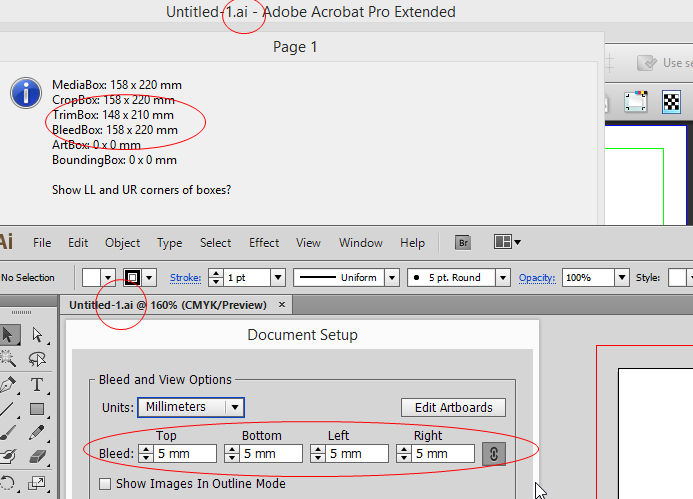Click the Style swatch box
The width and height of the screenshot is (693, 499).
[677, 278]
